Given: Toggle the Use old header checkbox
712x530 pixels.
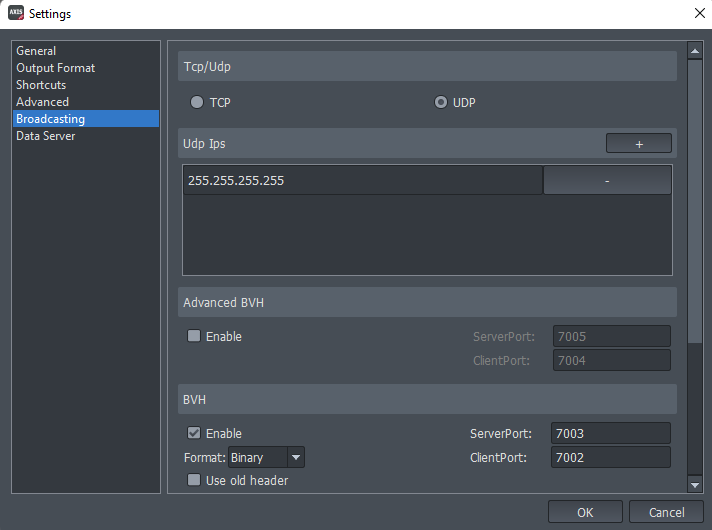Looking at the screenshot, I should 194,480.
